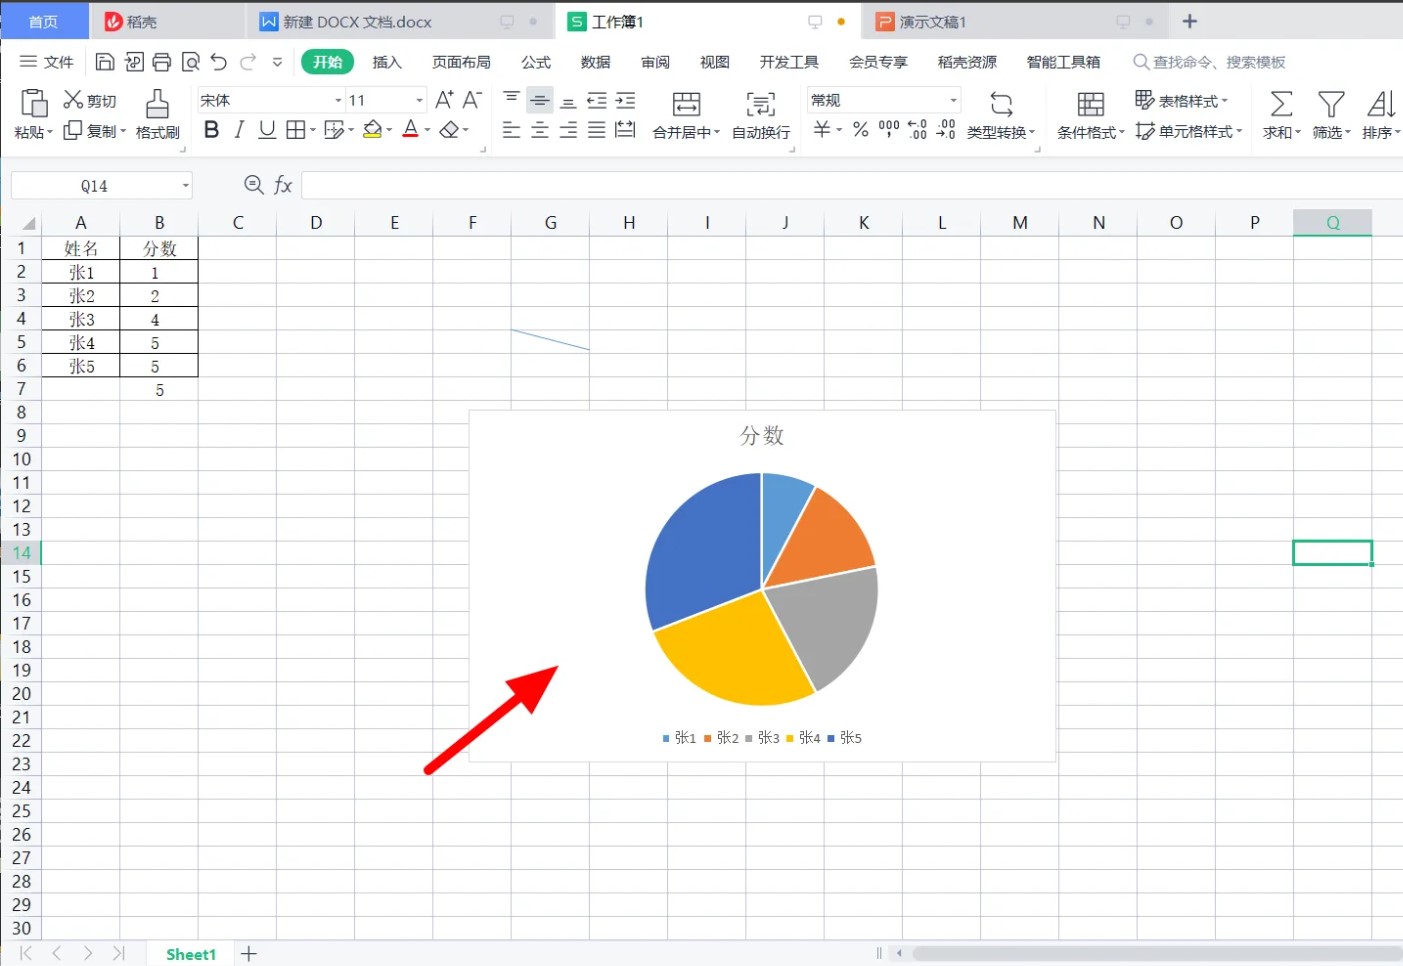The width and height of the screenshot is (1403, 966).
Task: Click the horizontal scrollbar at bottom
Action: (x=1157, y=954)
